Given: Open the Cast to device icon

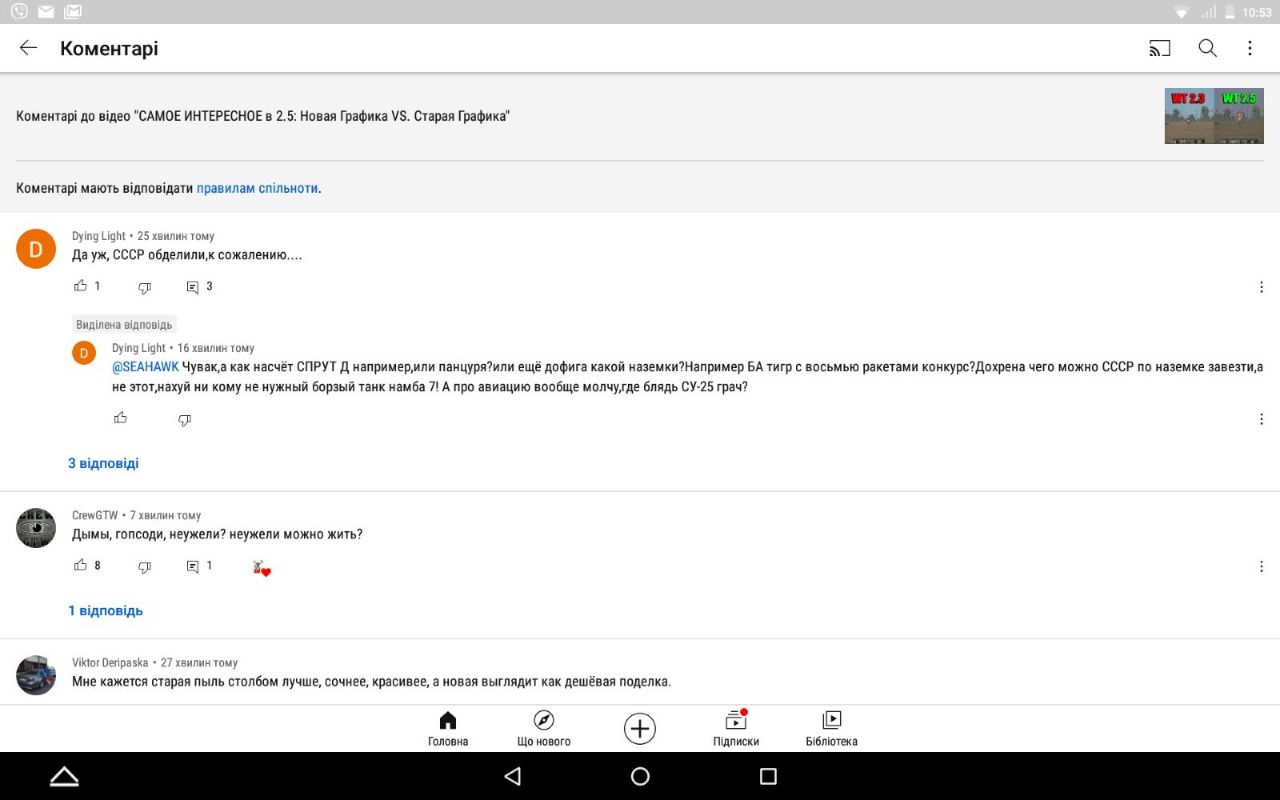Looking at the screenshot, I should pos(1159,48).
